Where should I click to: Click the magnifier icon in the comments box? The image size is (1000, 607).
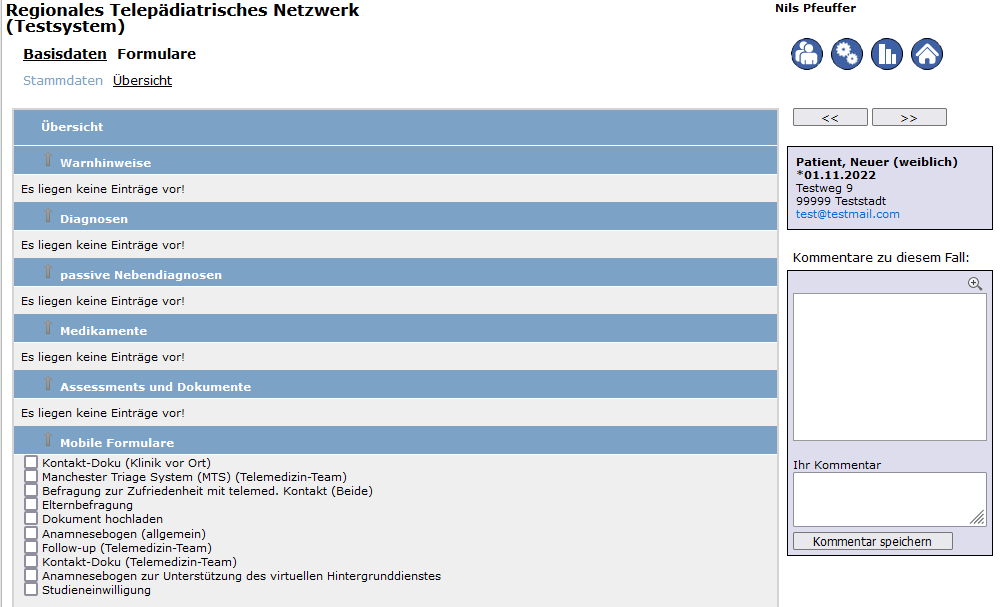(x=974, y=284)
